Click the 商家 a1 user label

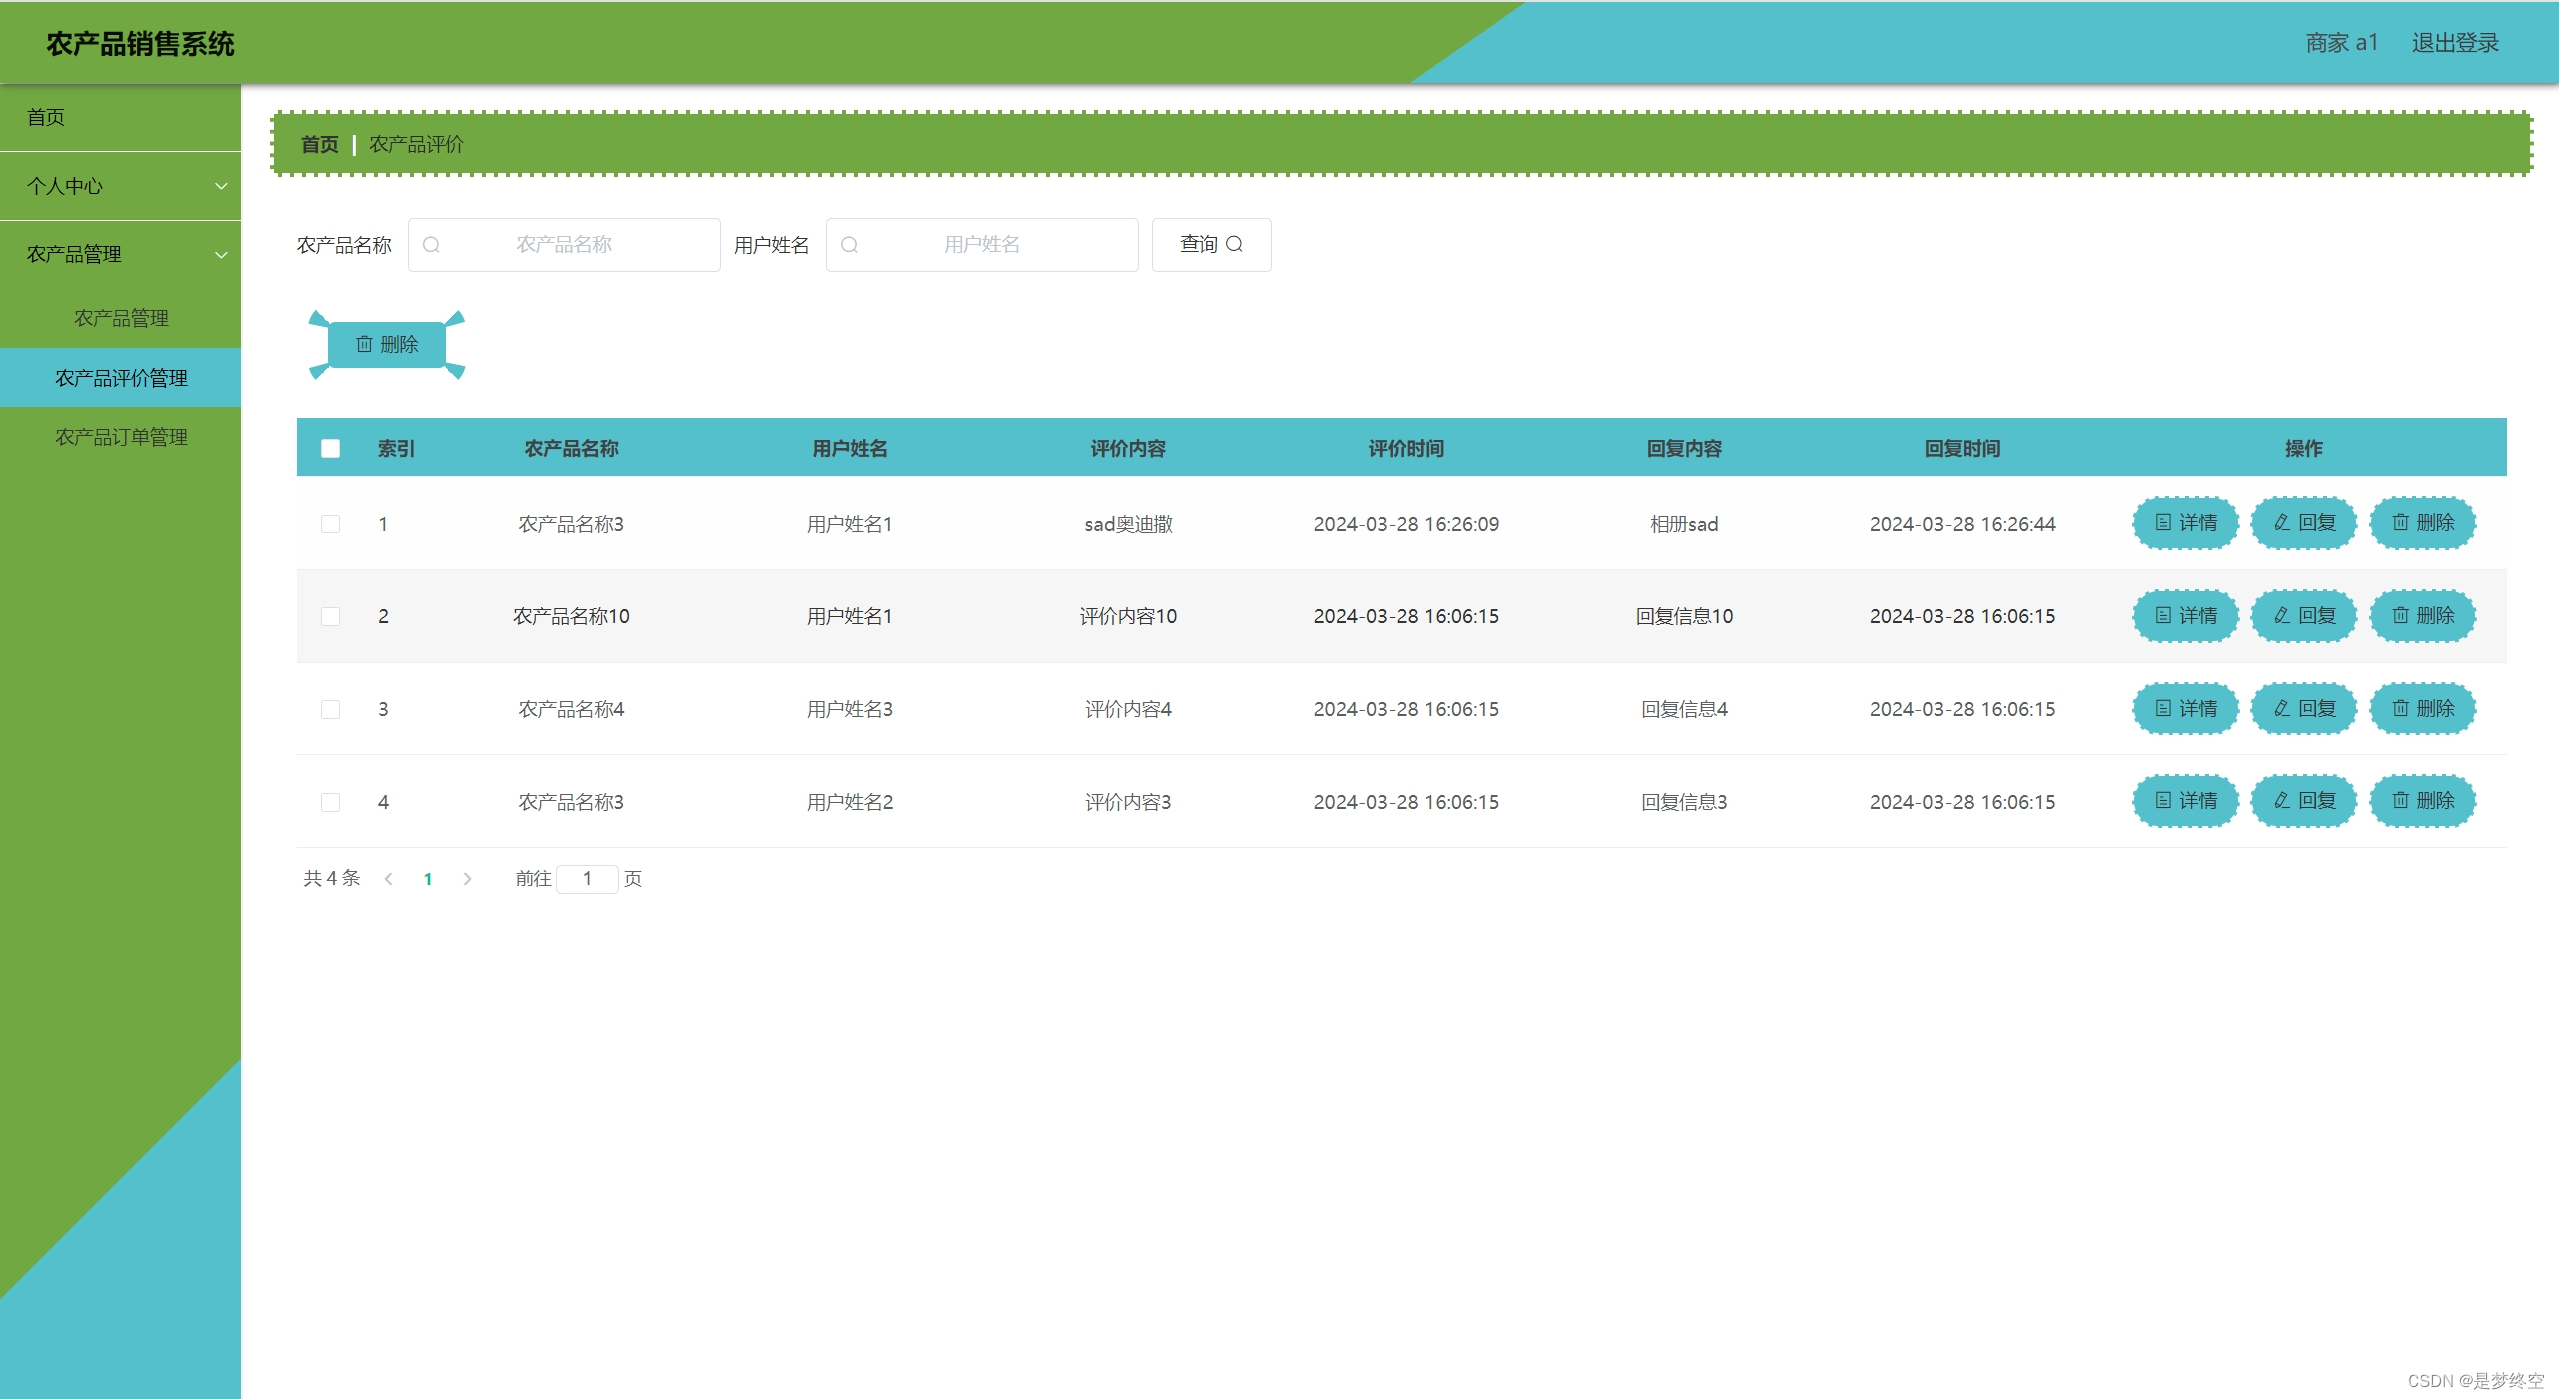point(2341,43)
